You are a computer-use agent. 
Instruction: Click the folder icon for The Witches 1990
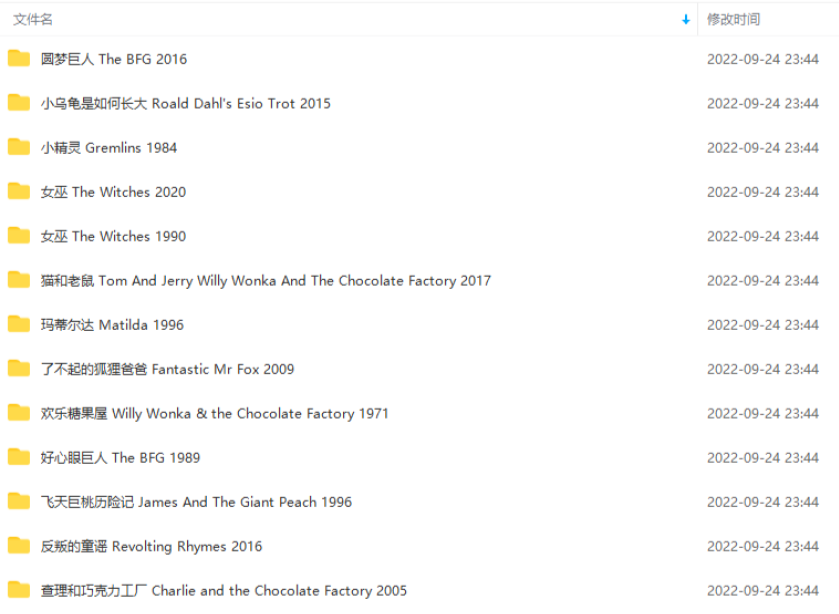19,236
